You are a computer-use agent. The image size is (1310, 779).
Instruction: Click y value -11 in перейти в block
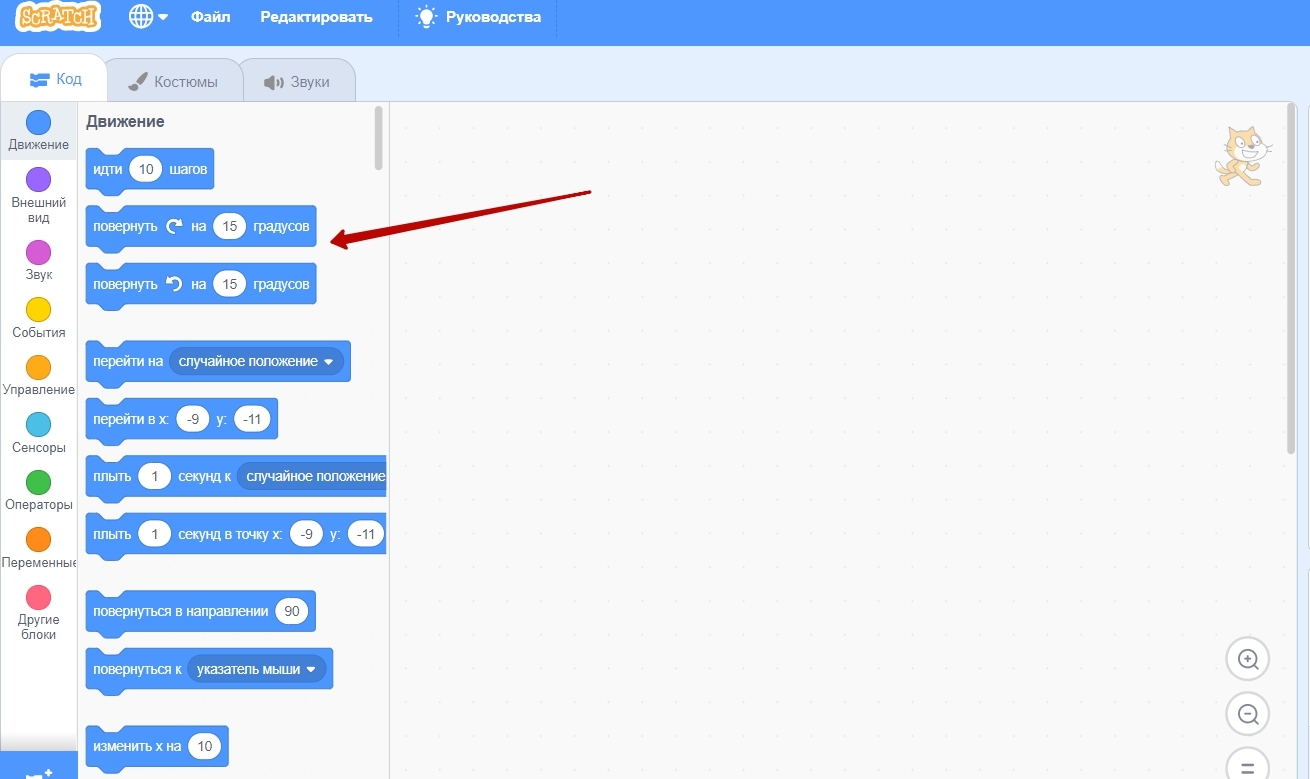pyautogui.click(x=253, y=419)
